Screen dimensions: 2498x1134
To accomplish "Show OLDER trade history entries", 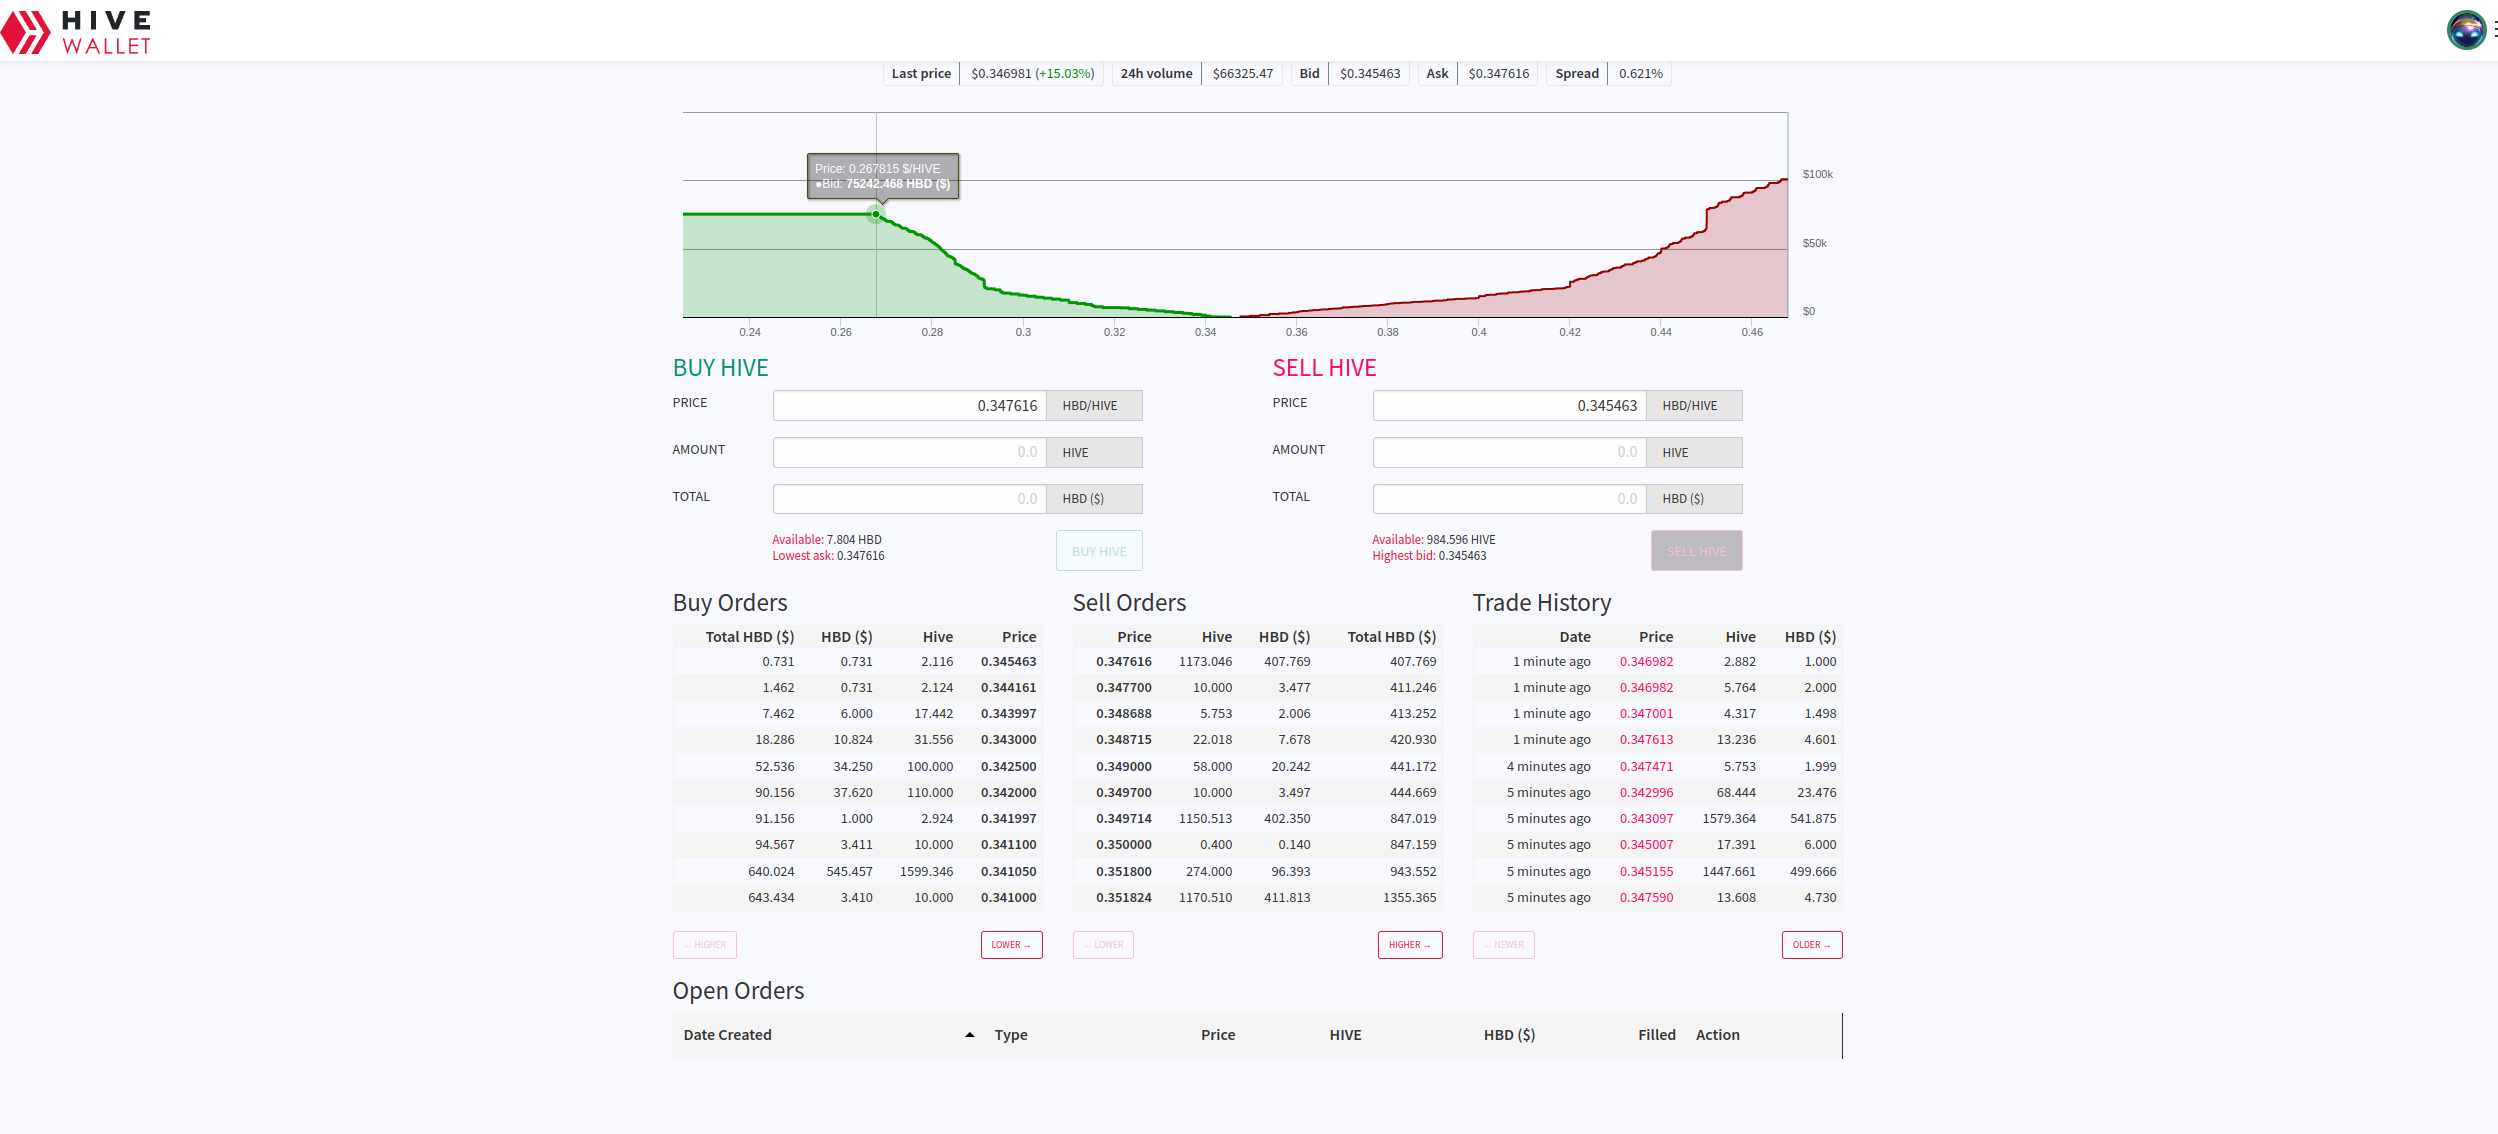I will click(x=1811, y=945).
